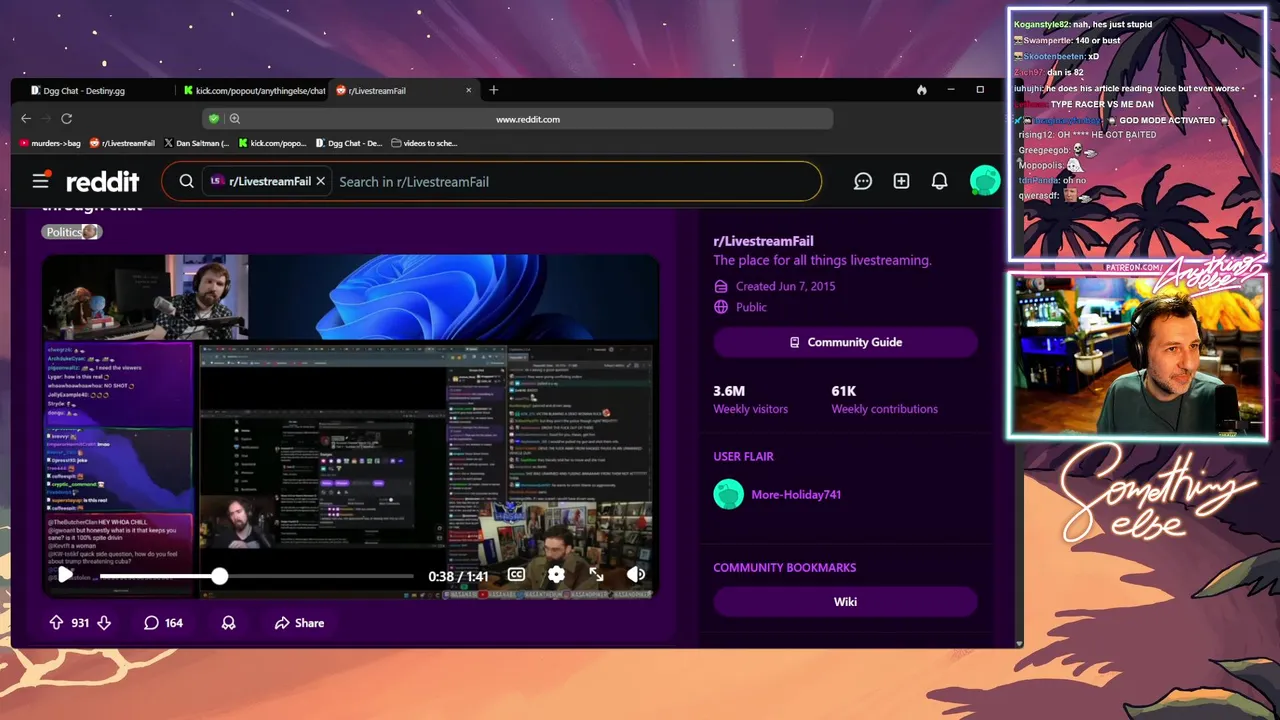This screenshot has width=1280, height=720.
Task: Share the post
Action: (x=299, y=622)
